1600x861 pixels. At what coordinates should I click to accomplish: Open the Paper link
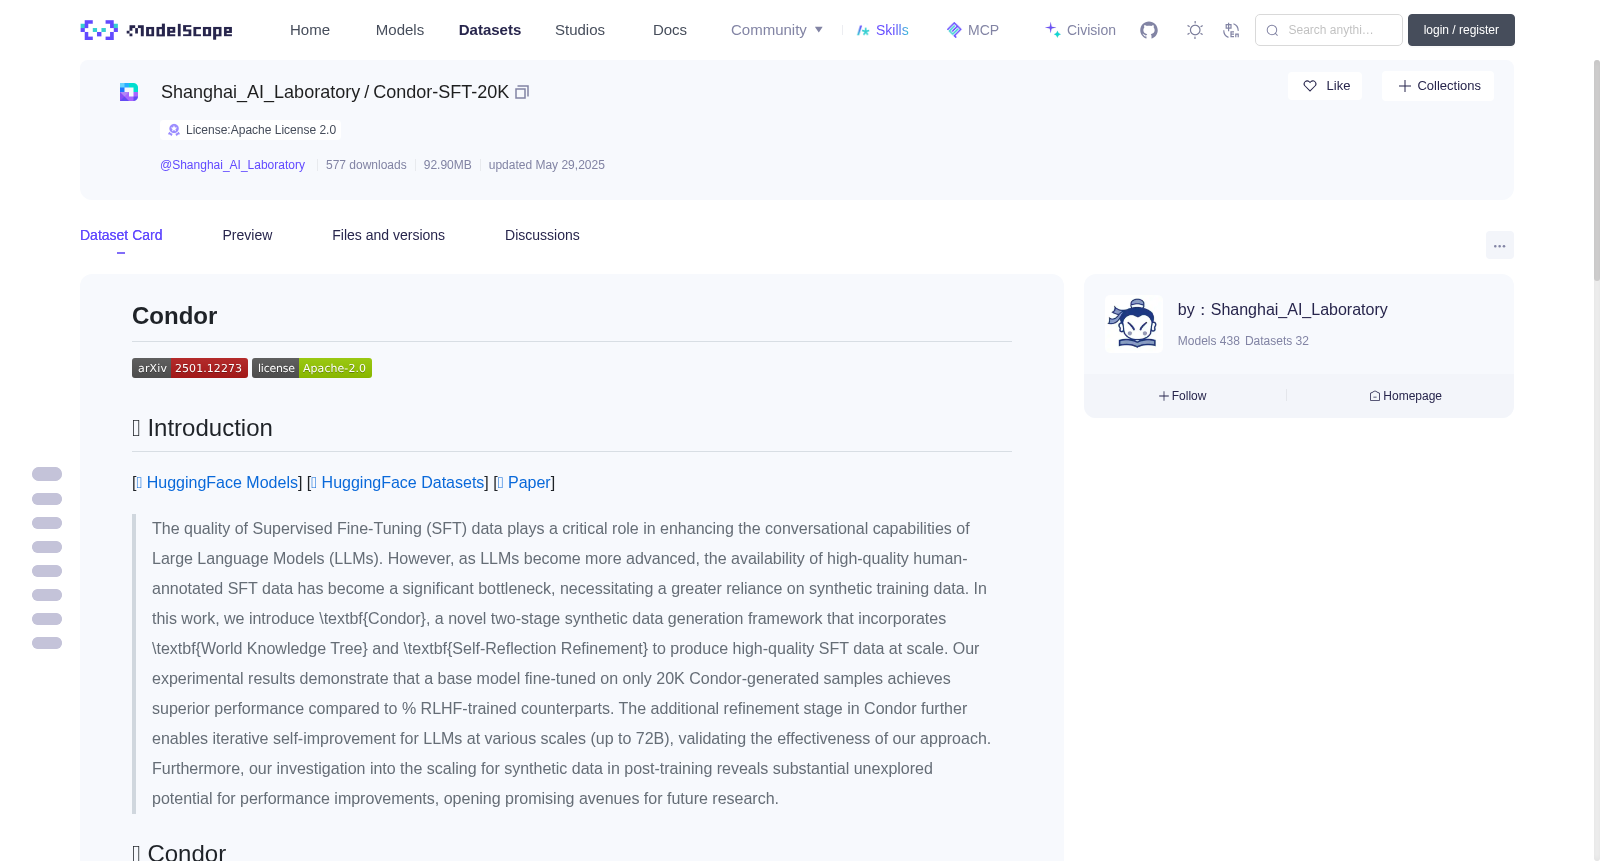click(x=529, y=483)
